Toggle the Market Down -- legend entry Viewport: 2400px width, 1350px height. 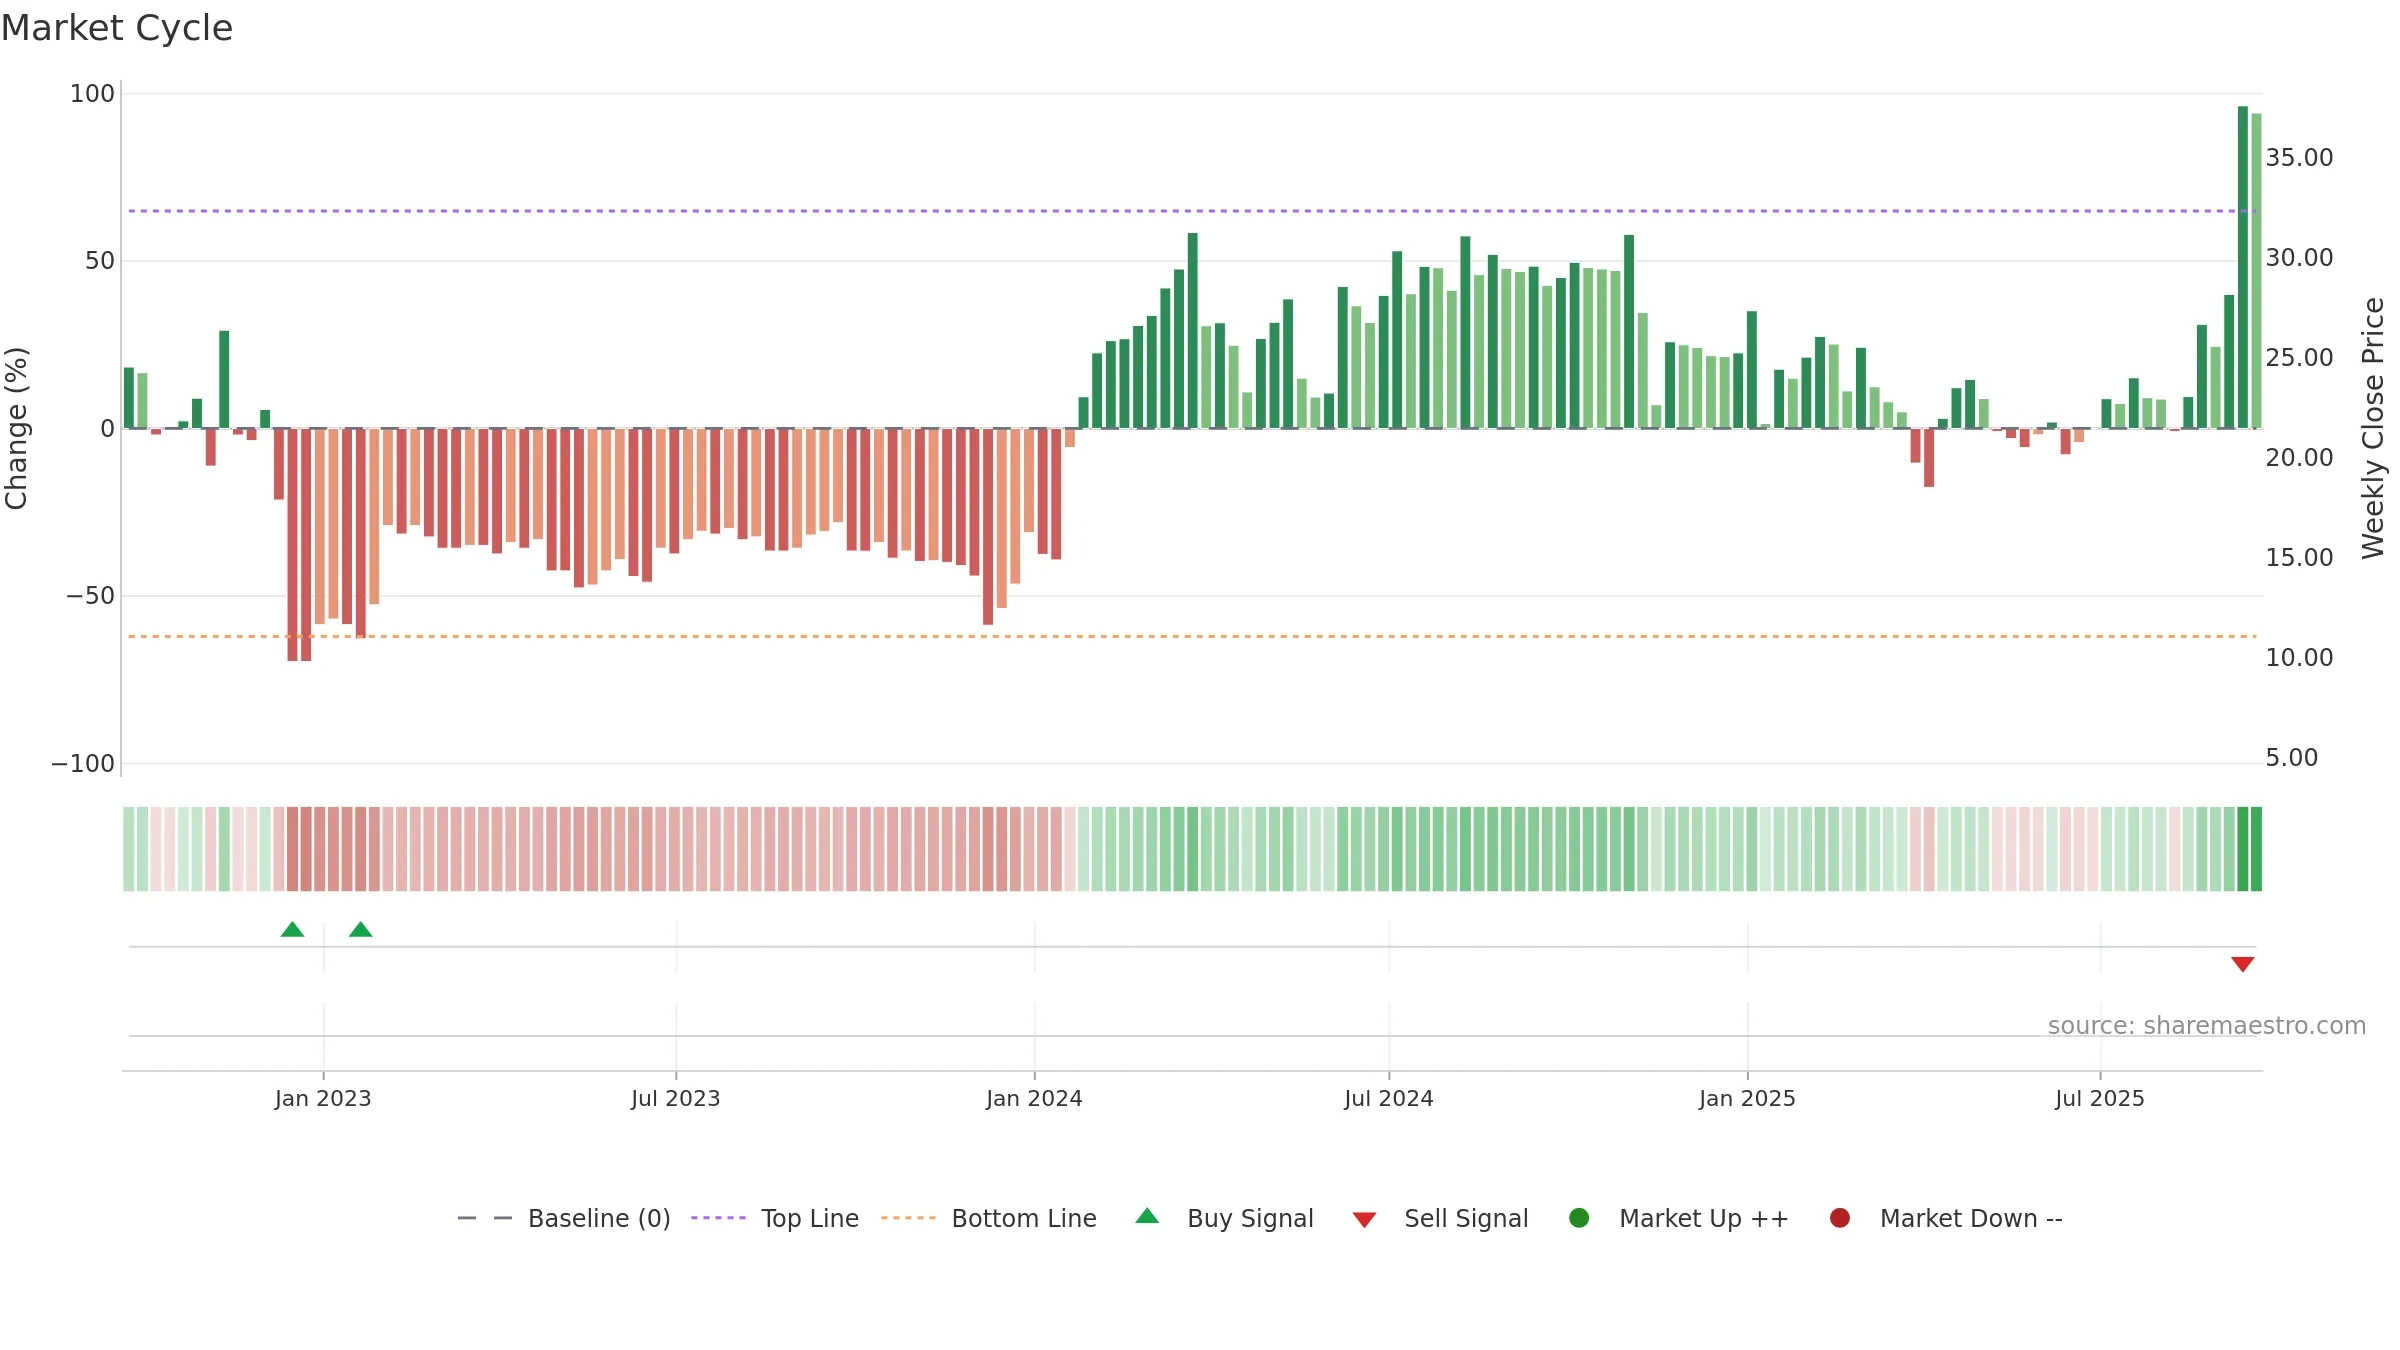pos(1946,1218)
